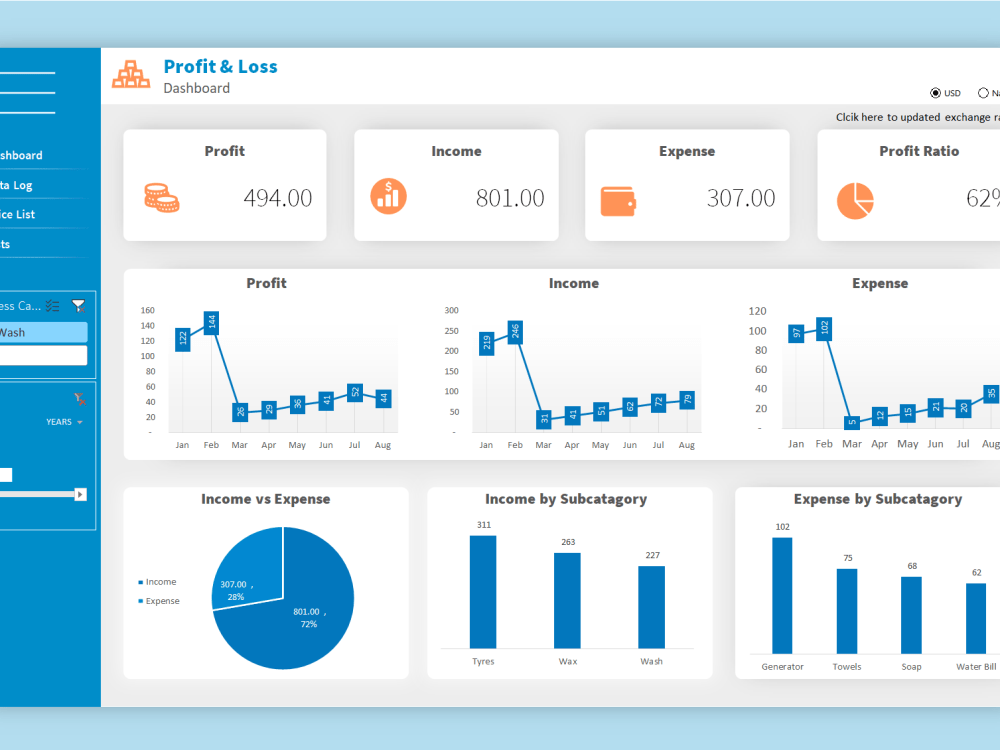This screenshot has height=750, width=1000.
Task: Click the white timeline period block
Action: coord(6,474)
